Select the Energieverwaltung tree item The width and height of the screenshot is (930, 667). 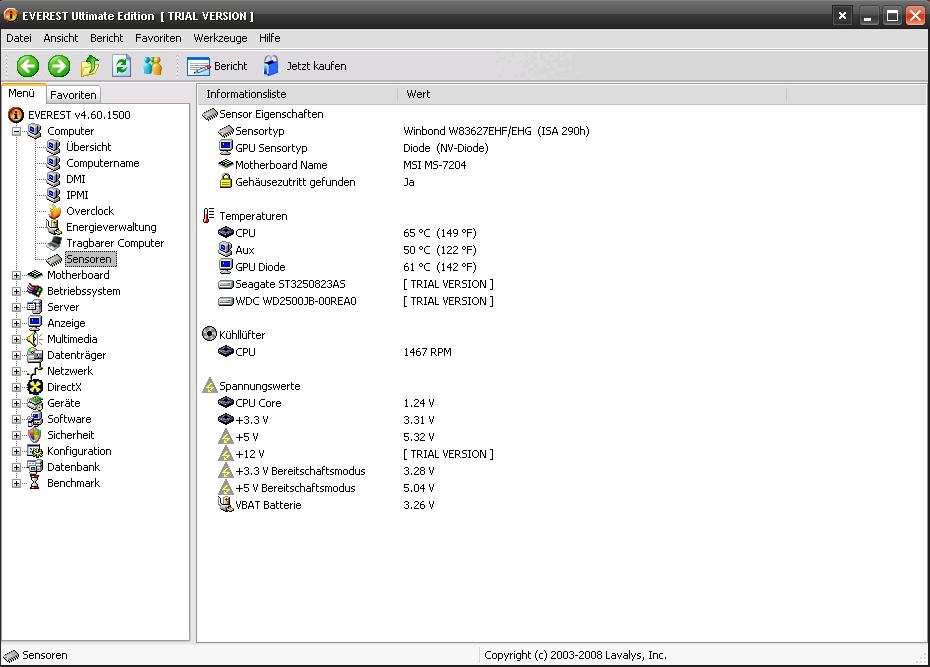pyautogui.click(x=111, y=227)
